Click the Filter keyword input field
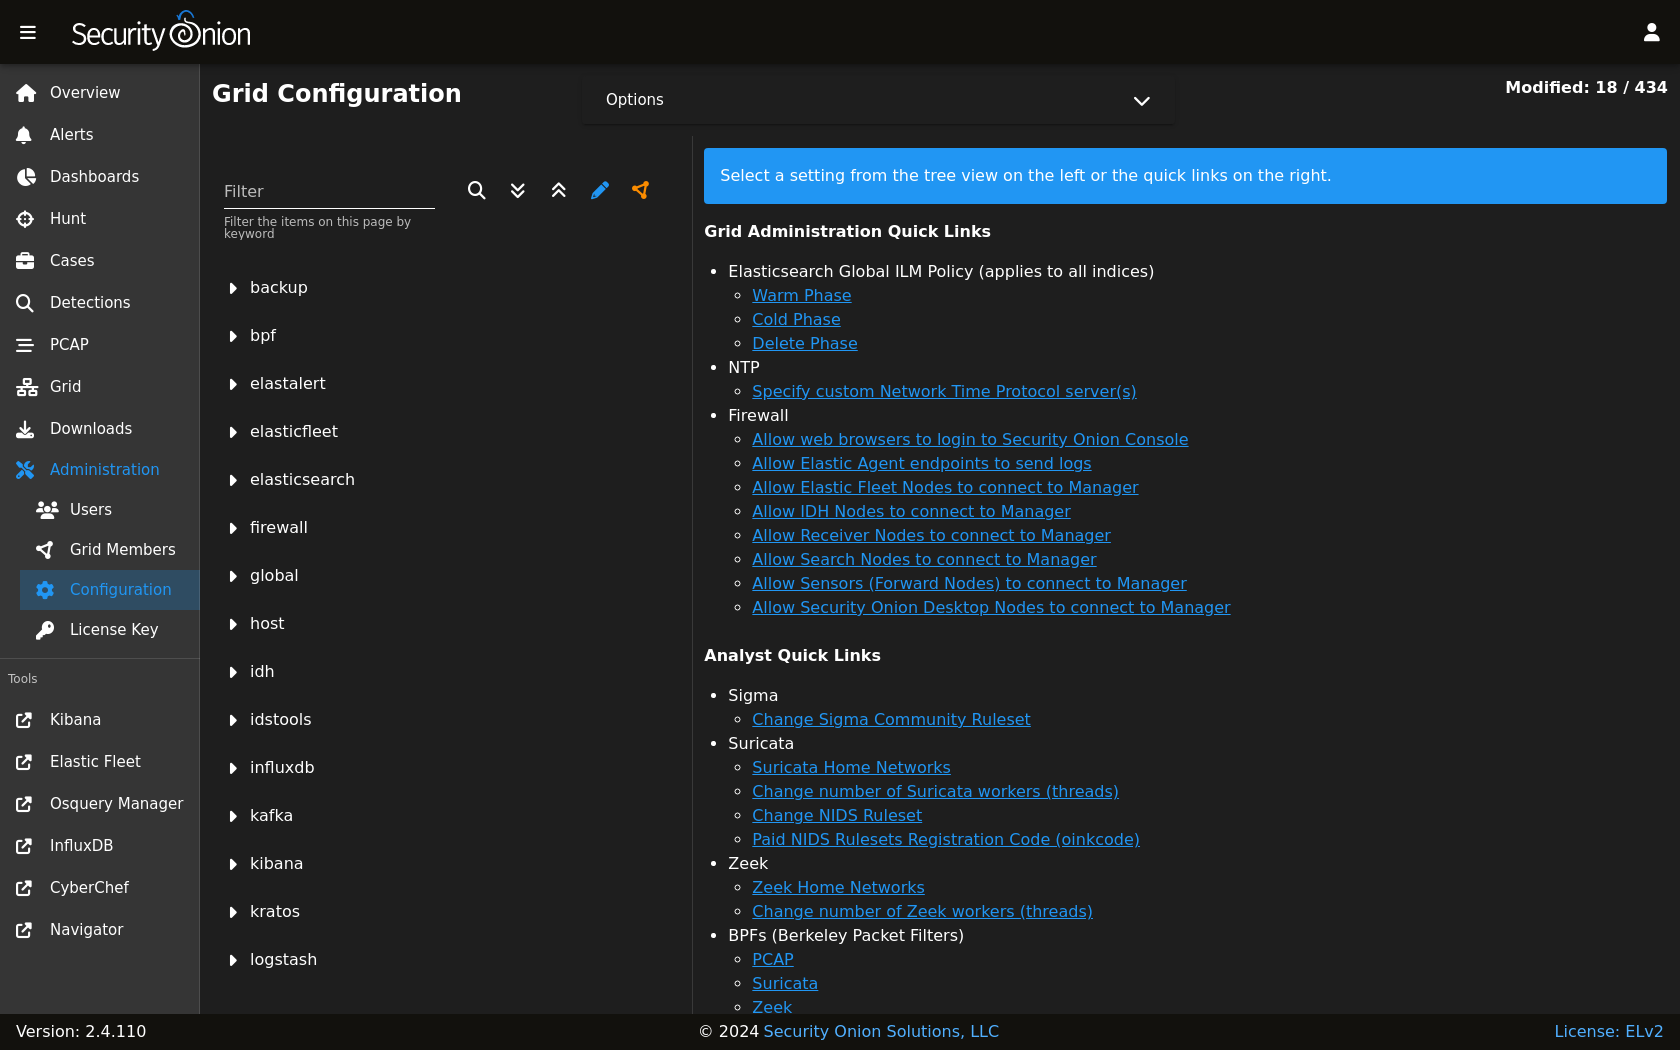Screen dimensions: 1680x1050 (x=329, y=191)
